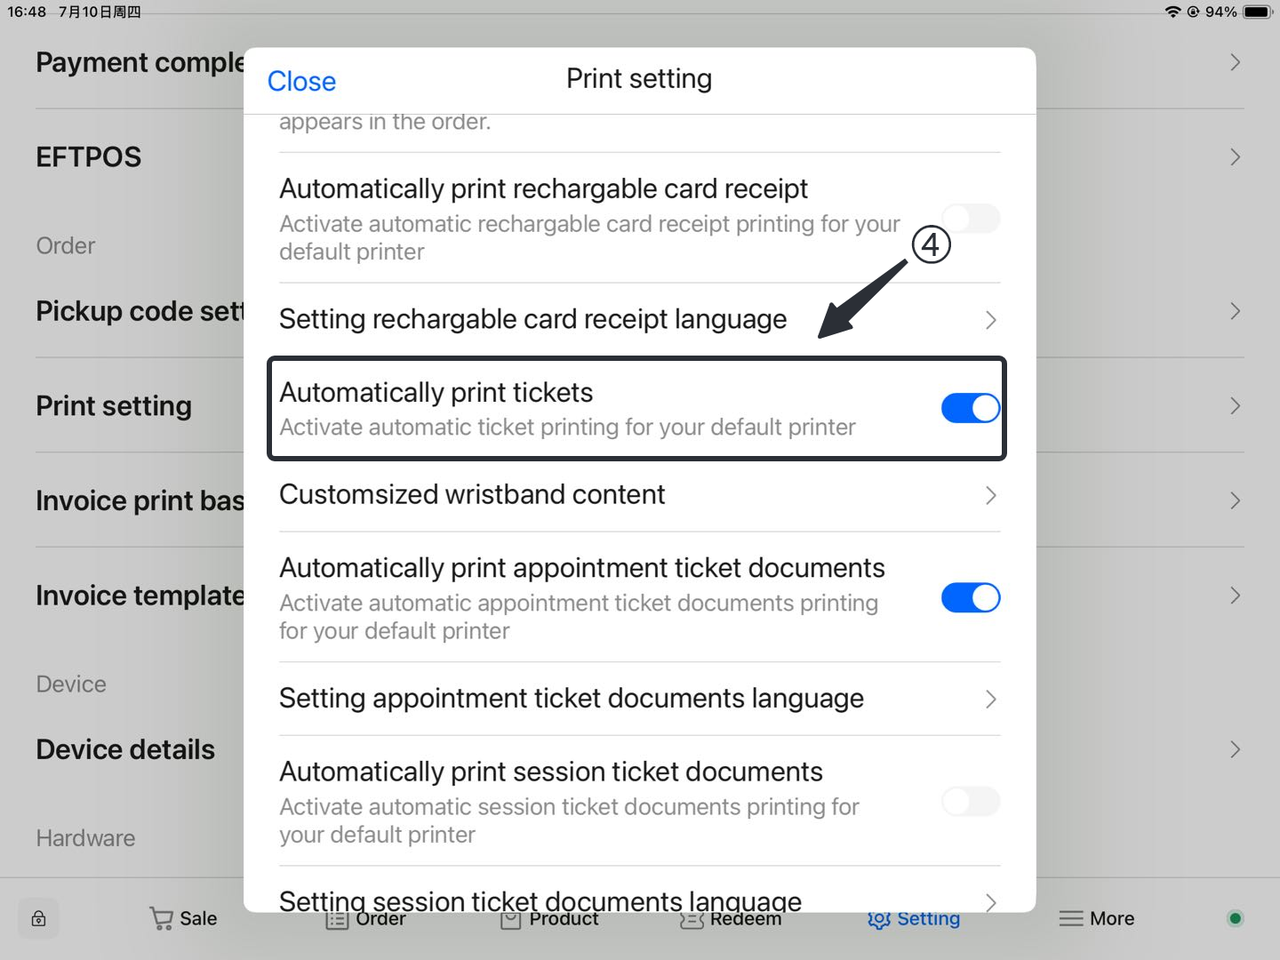Turn off automatic appointment ticket documents printing
1280x960 pixels.
coord(970,598)
